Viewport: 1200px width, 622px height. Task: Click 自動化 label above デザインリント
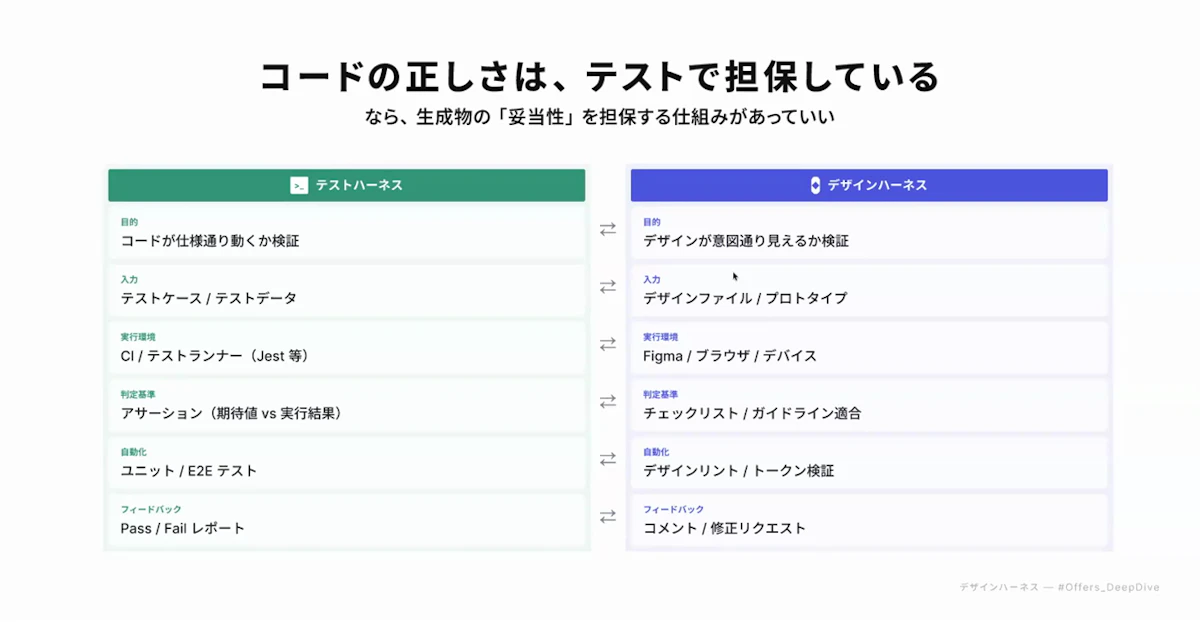[657, 452]
